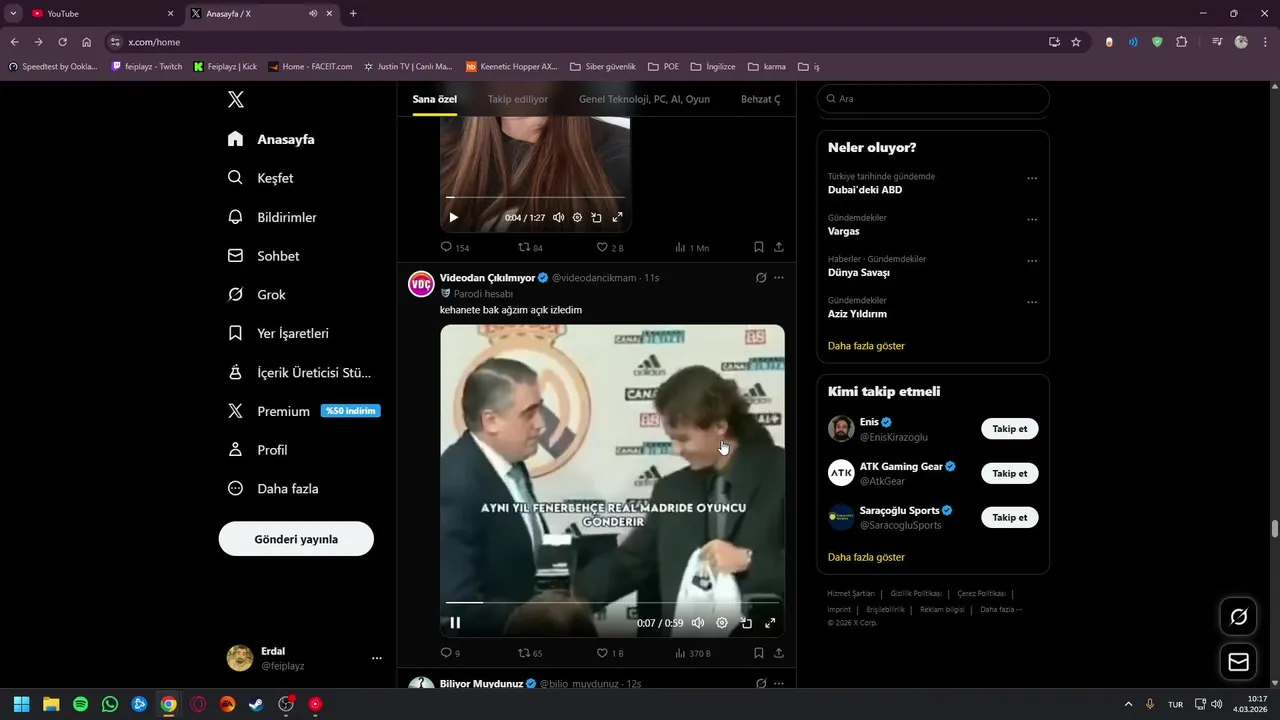Click repost icon showing 84
This screenshot has height=720, width=1280.
tap(524, 247)
